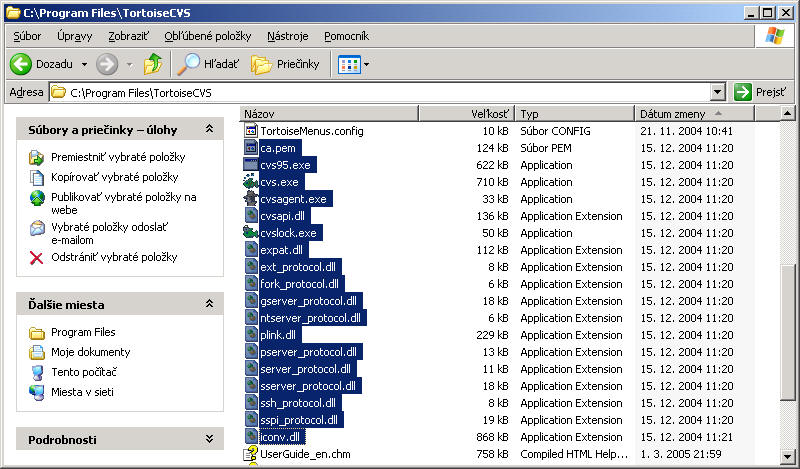Open the Pomocník menu

[x=346, y=36]
